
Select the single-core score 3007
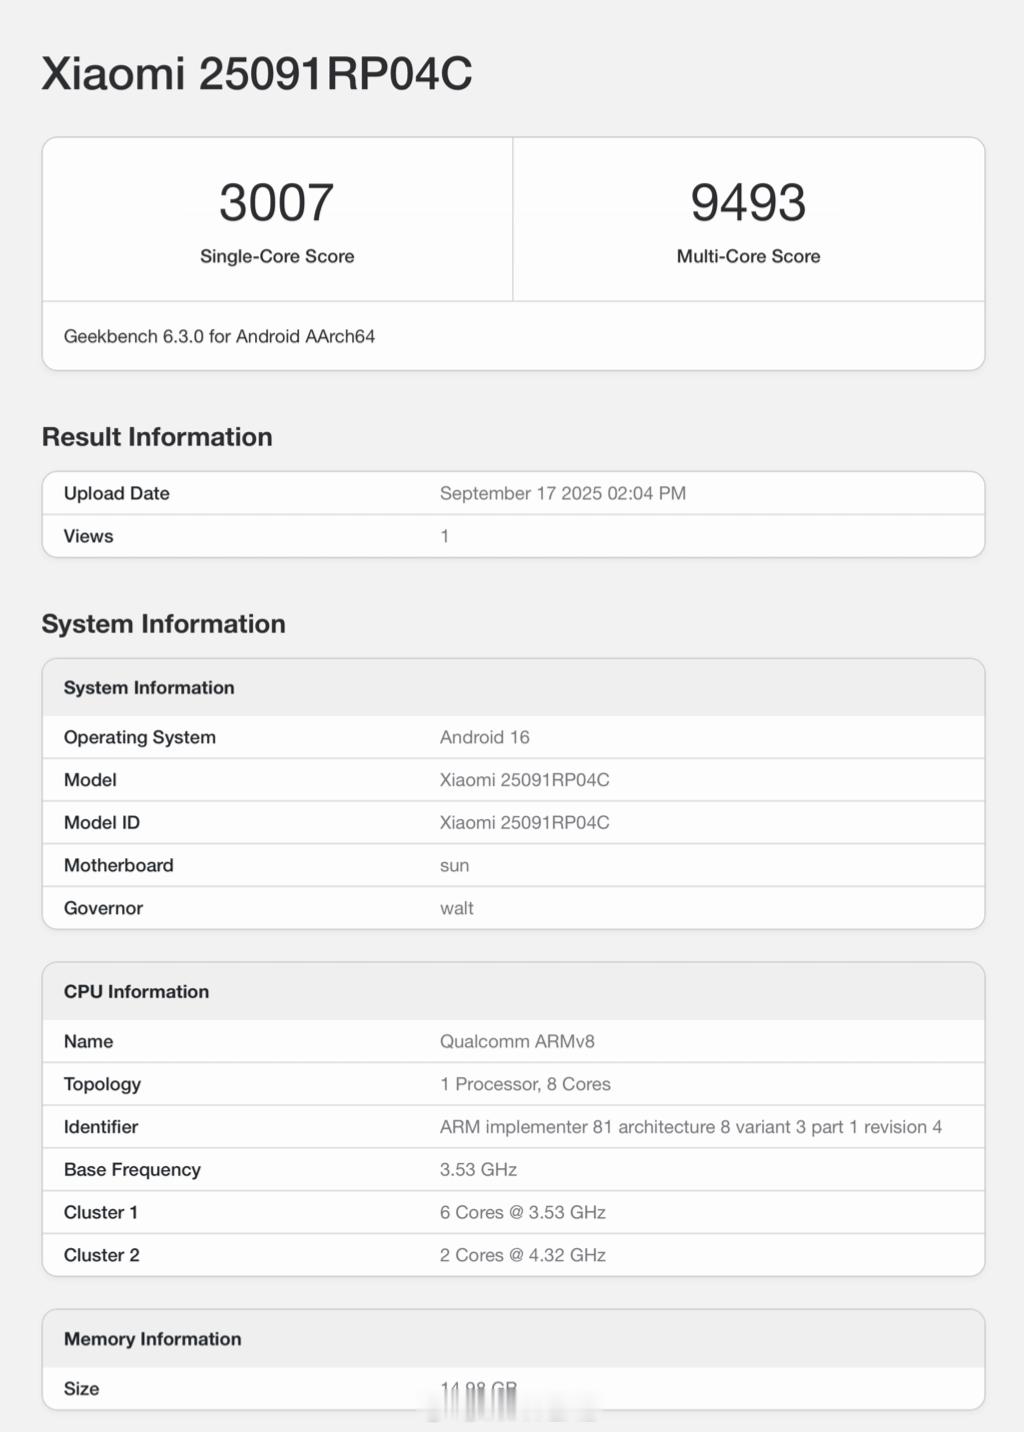[276, 202]
